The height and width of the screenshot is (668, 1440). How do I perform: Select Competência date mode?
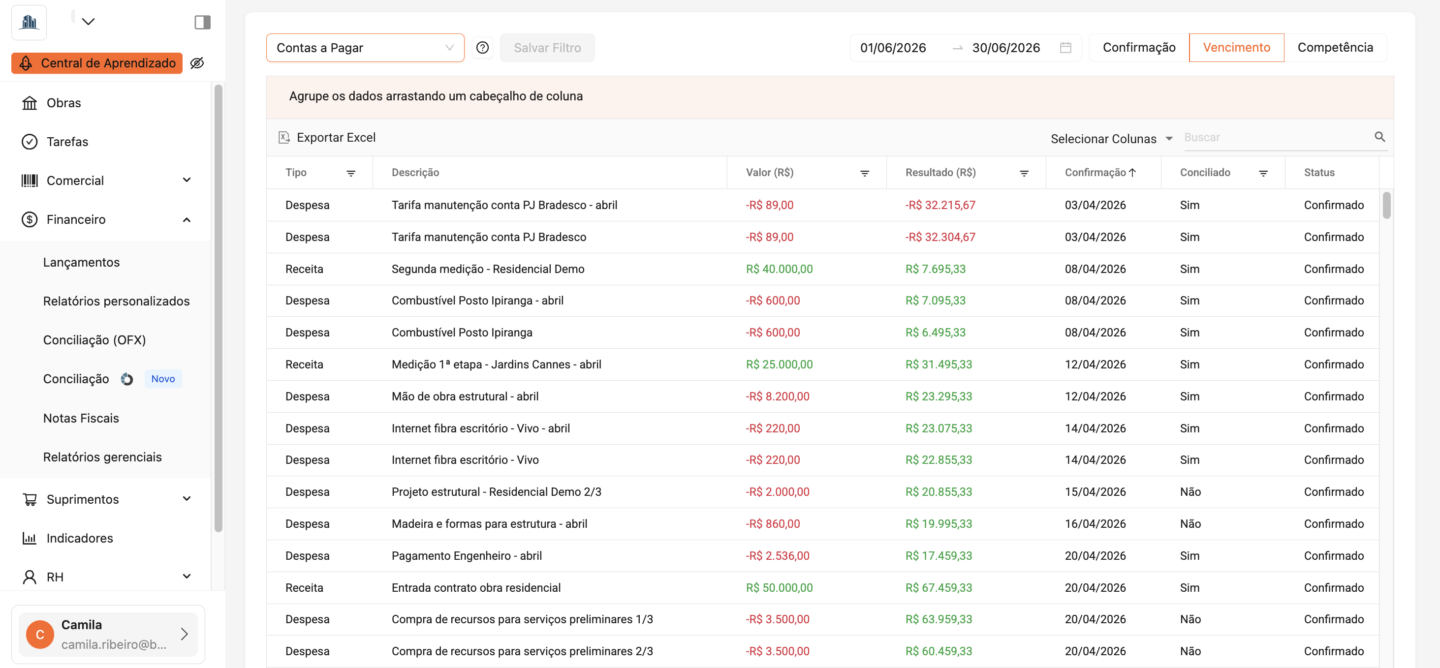click(1335, 48)
